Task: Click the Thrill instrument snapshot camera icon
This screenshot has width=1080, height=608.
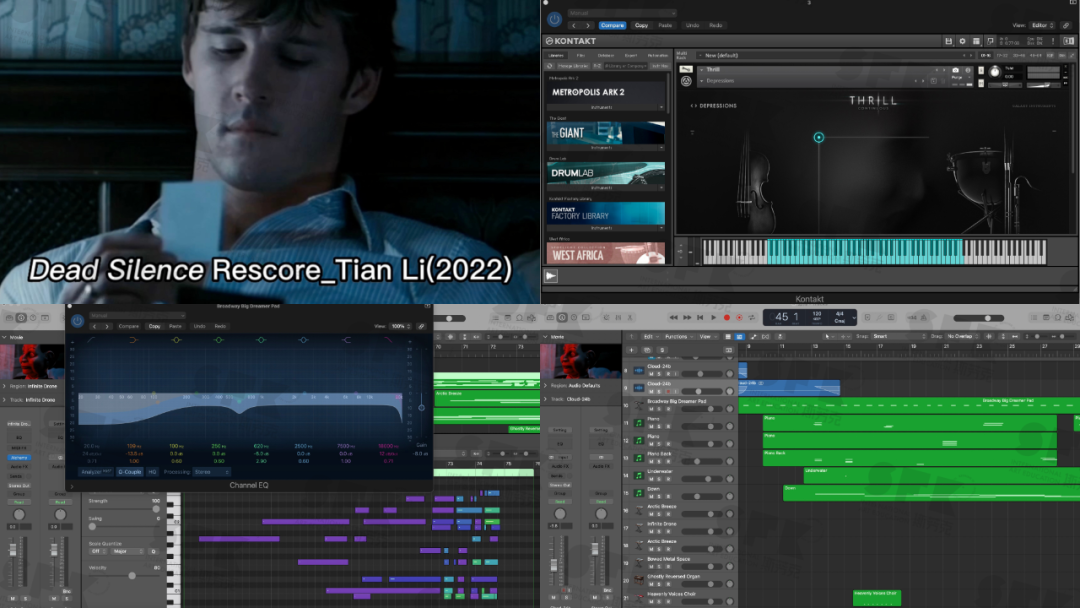Action: [955, 70]
